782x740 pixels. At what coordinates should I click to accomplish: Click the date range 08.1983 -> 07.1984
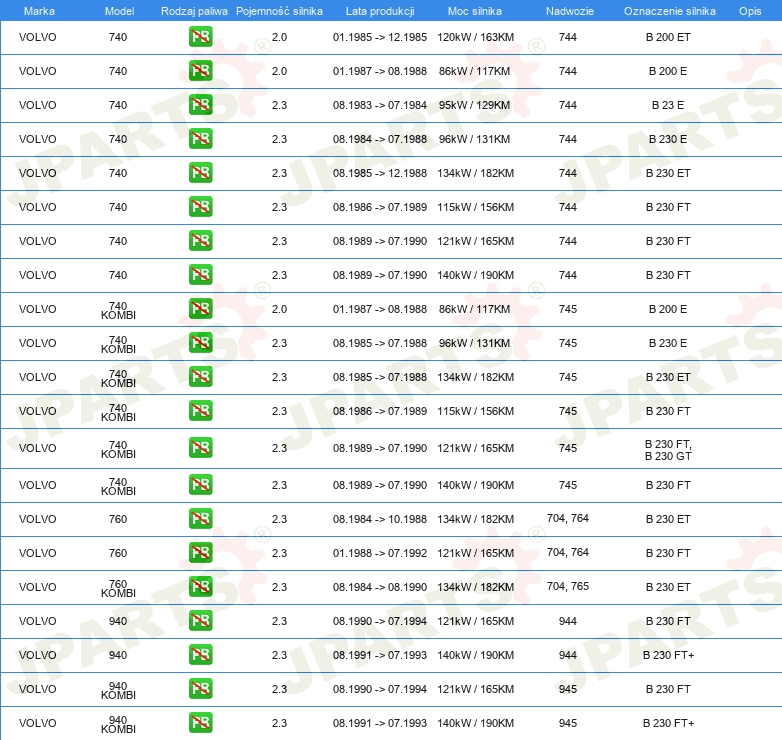pos(380,105)
